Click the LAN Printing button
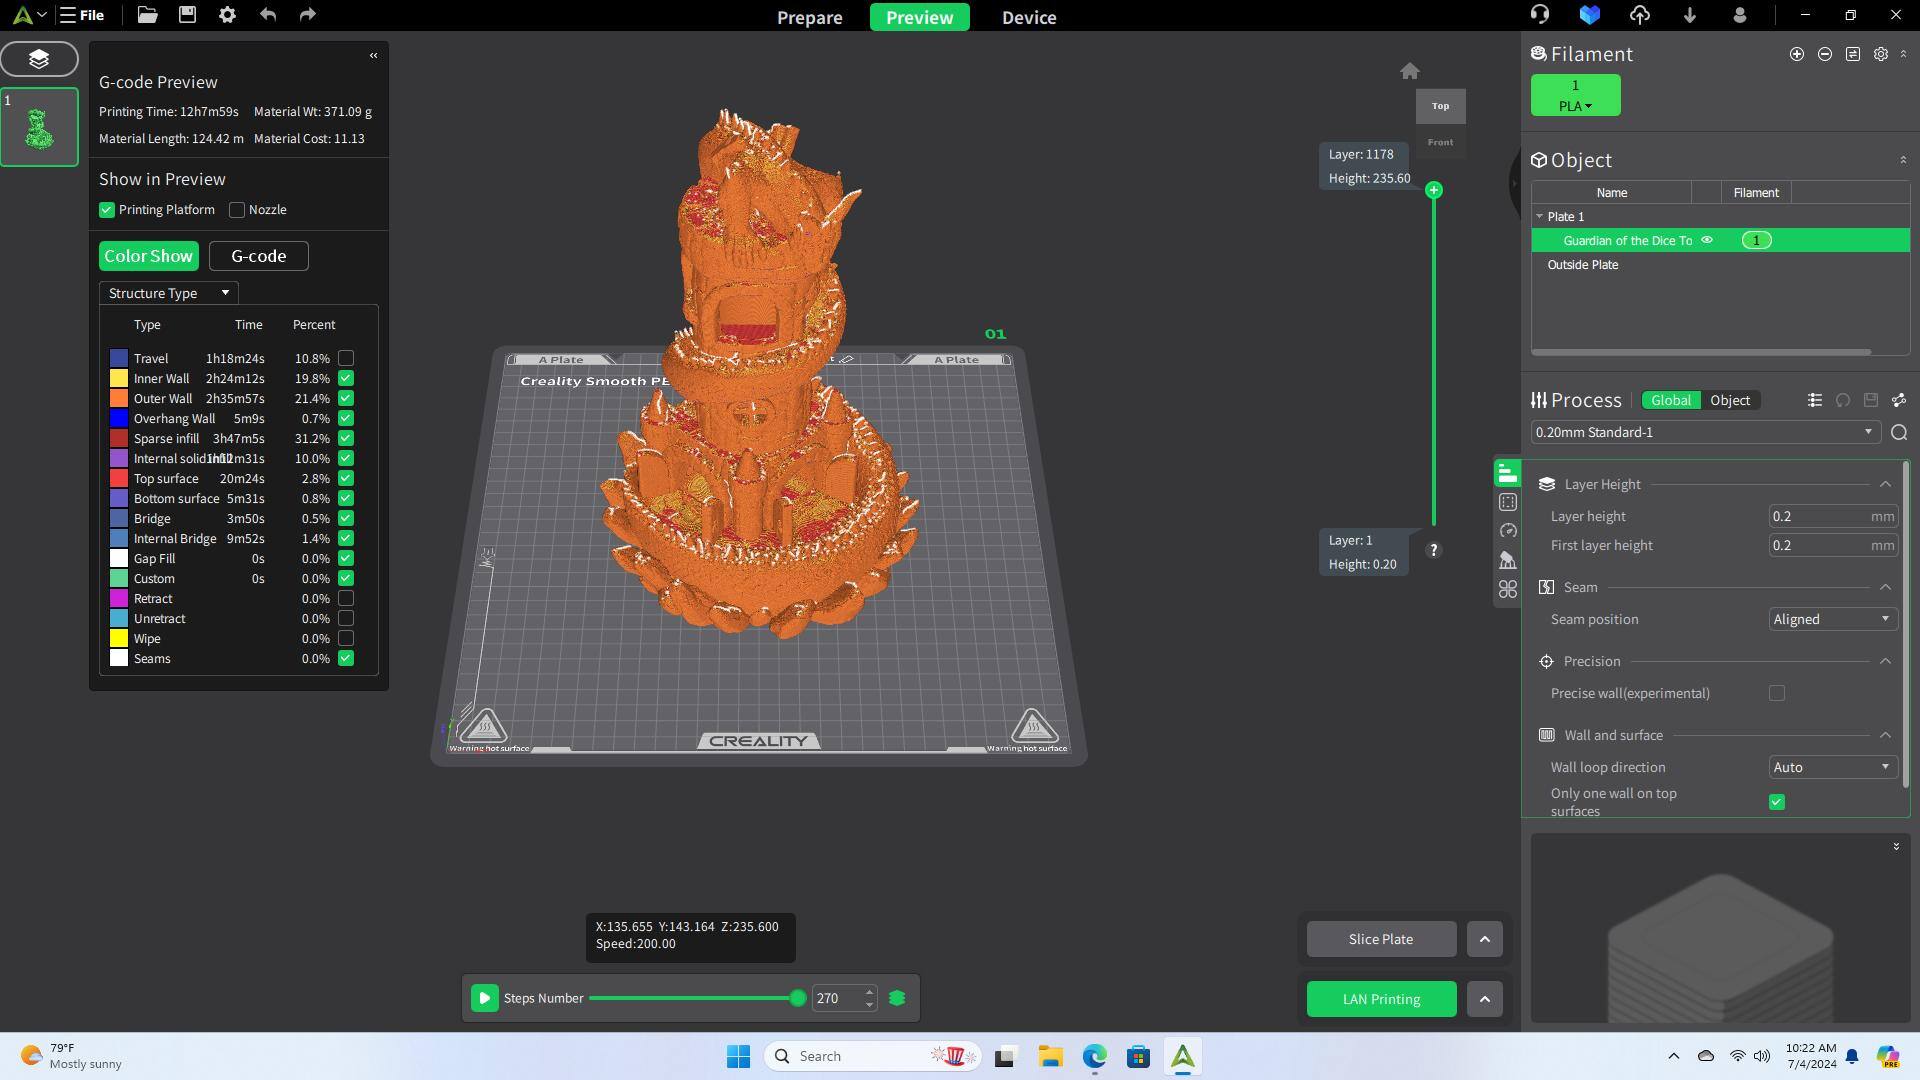The height and width of the screenshot is (1080, 1920). (1380, 999)
